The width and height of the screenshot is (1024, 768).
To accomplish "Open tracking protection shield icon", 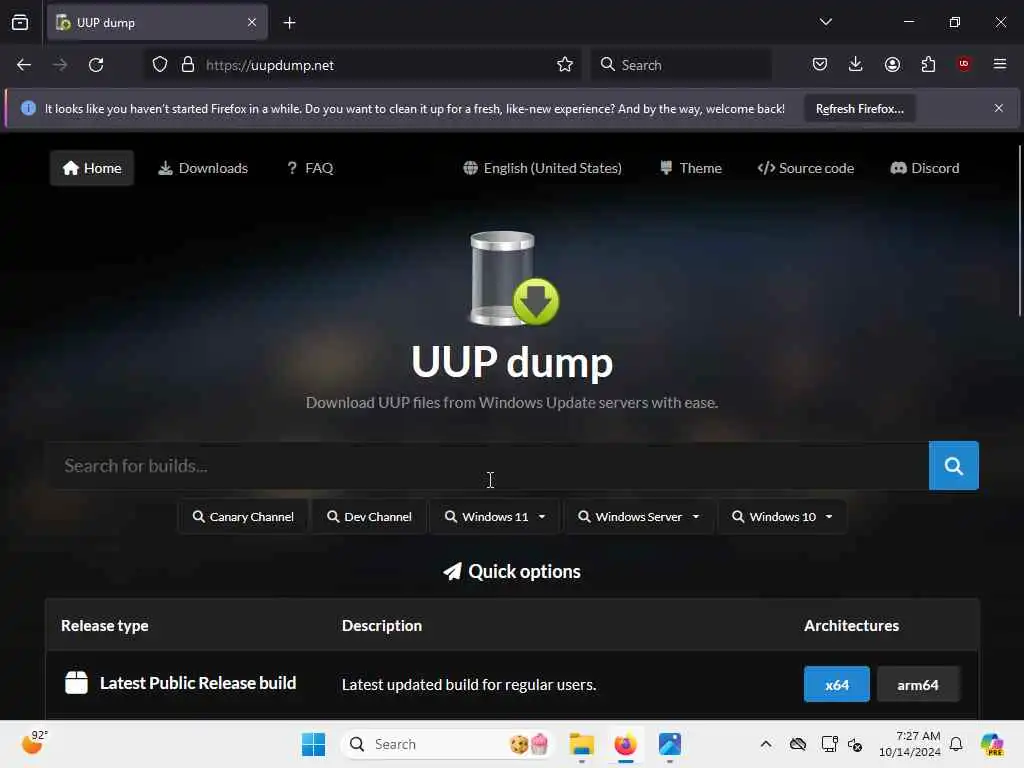I will [x=160, y=65].
